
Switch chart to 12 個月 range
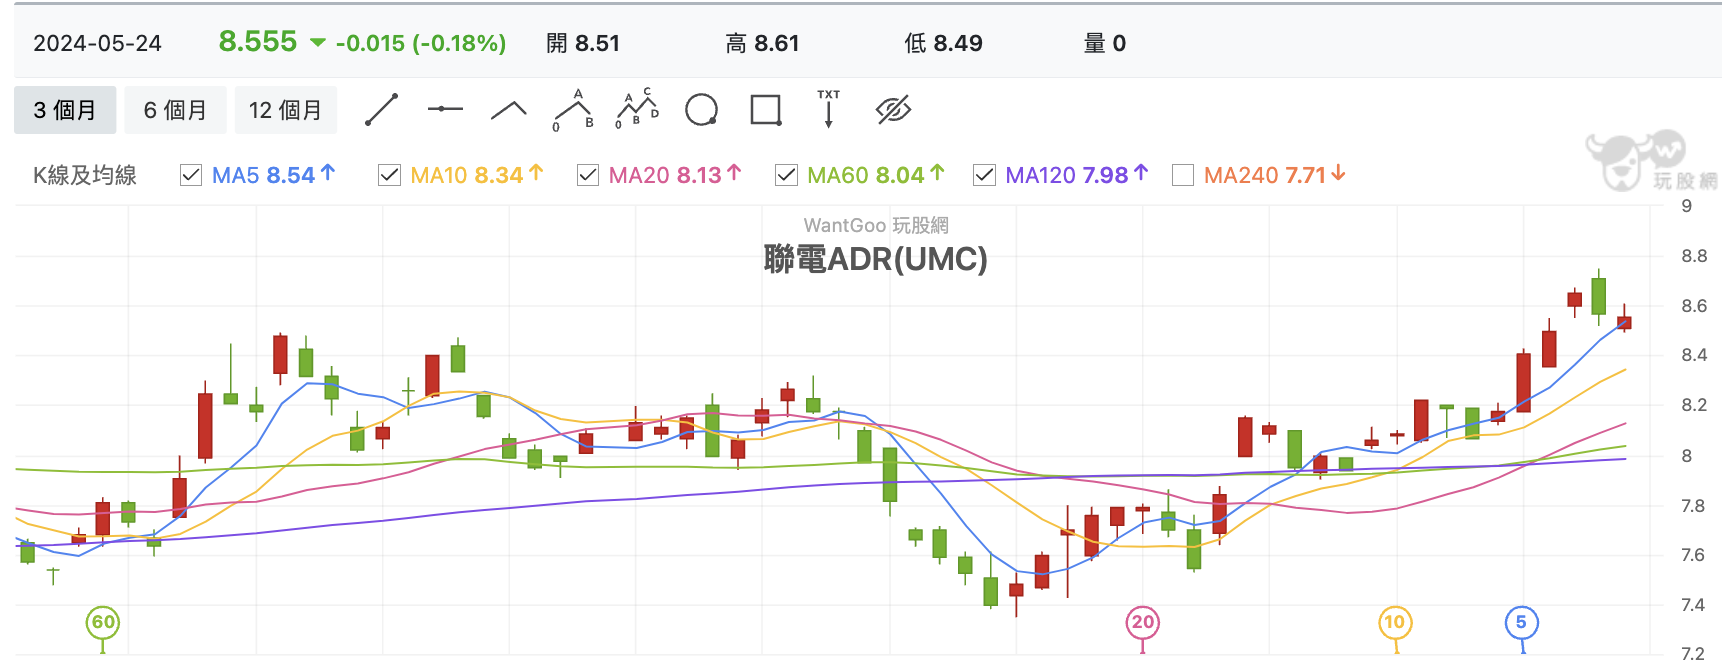285,110
